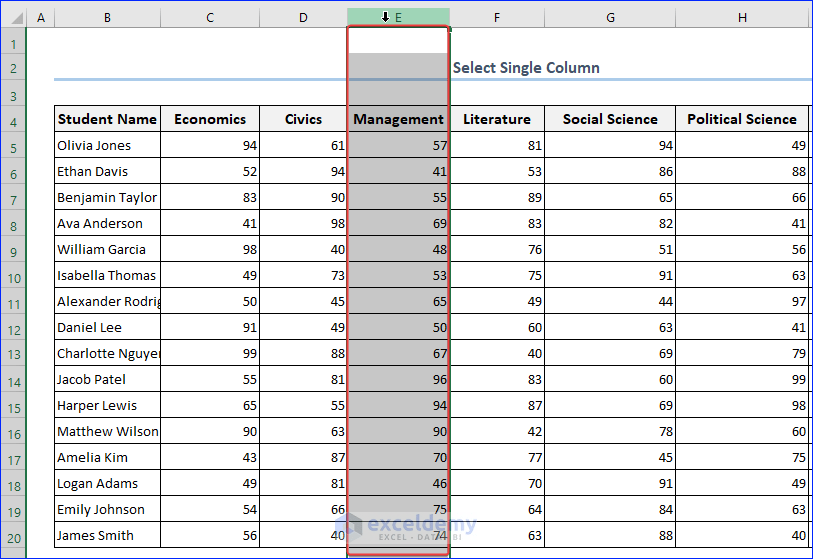Screen dimensions: 813x559
Task: Click Ethan Davis' Civics score 94
Action: click(303, 171)
